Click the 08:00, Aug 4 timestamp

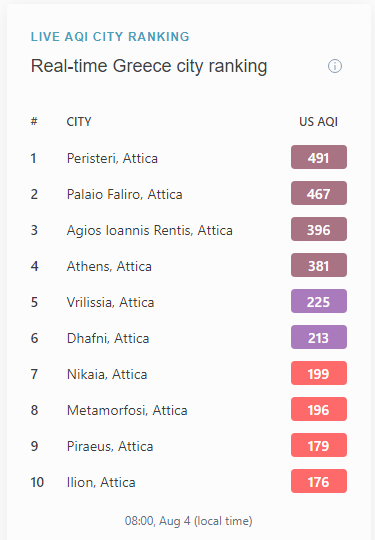pyautogui.click(x=189, y=521)
